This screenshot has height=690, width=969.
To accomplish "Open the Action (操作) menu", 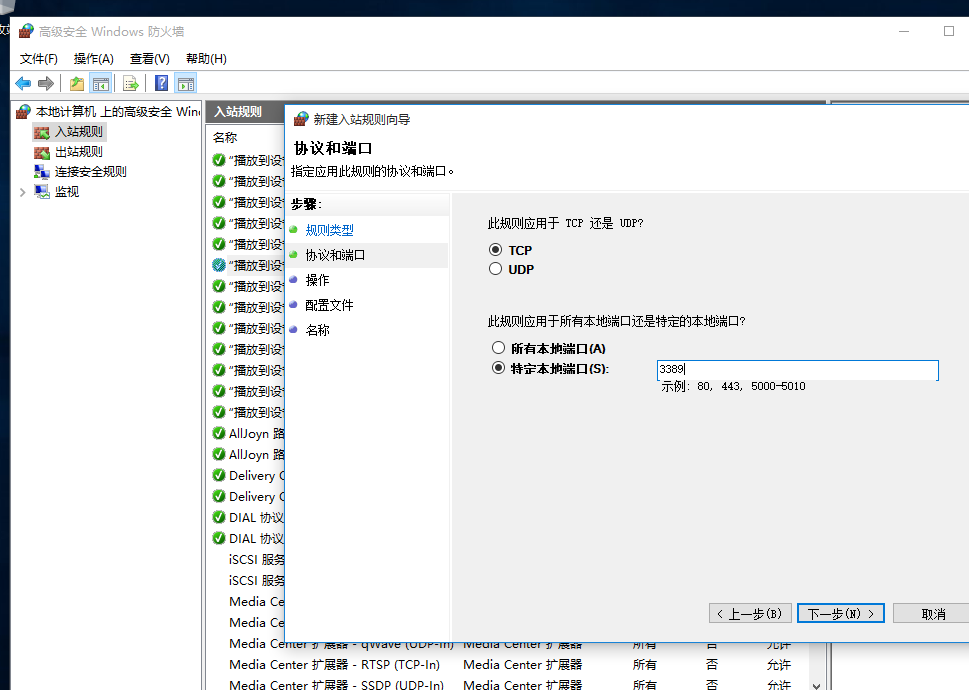I will pyautogui.click(x=93, y=59).
